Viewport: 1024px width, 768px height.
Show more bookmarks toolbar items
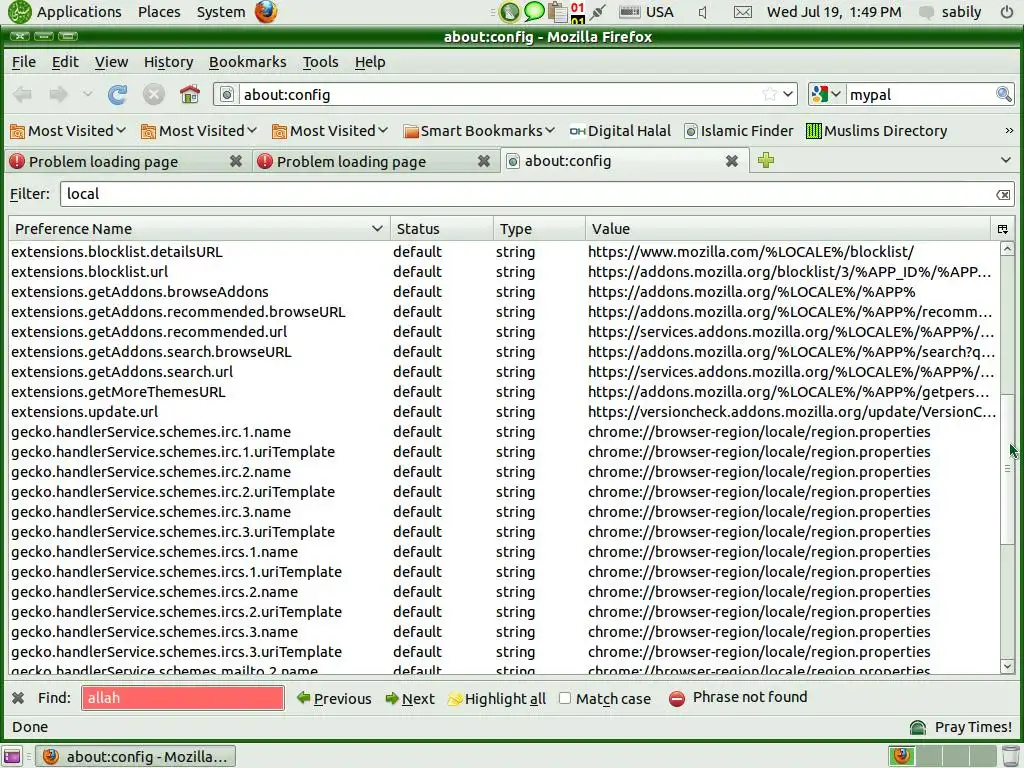coord(1009,131)
